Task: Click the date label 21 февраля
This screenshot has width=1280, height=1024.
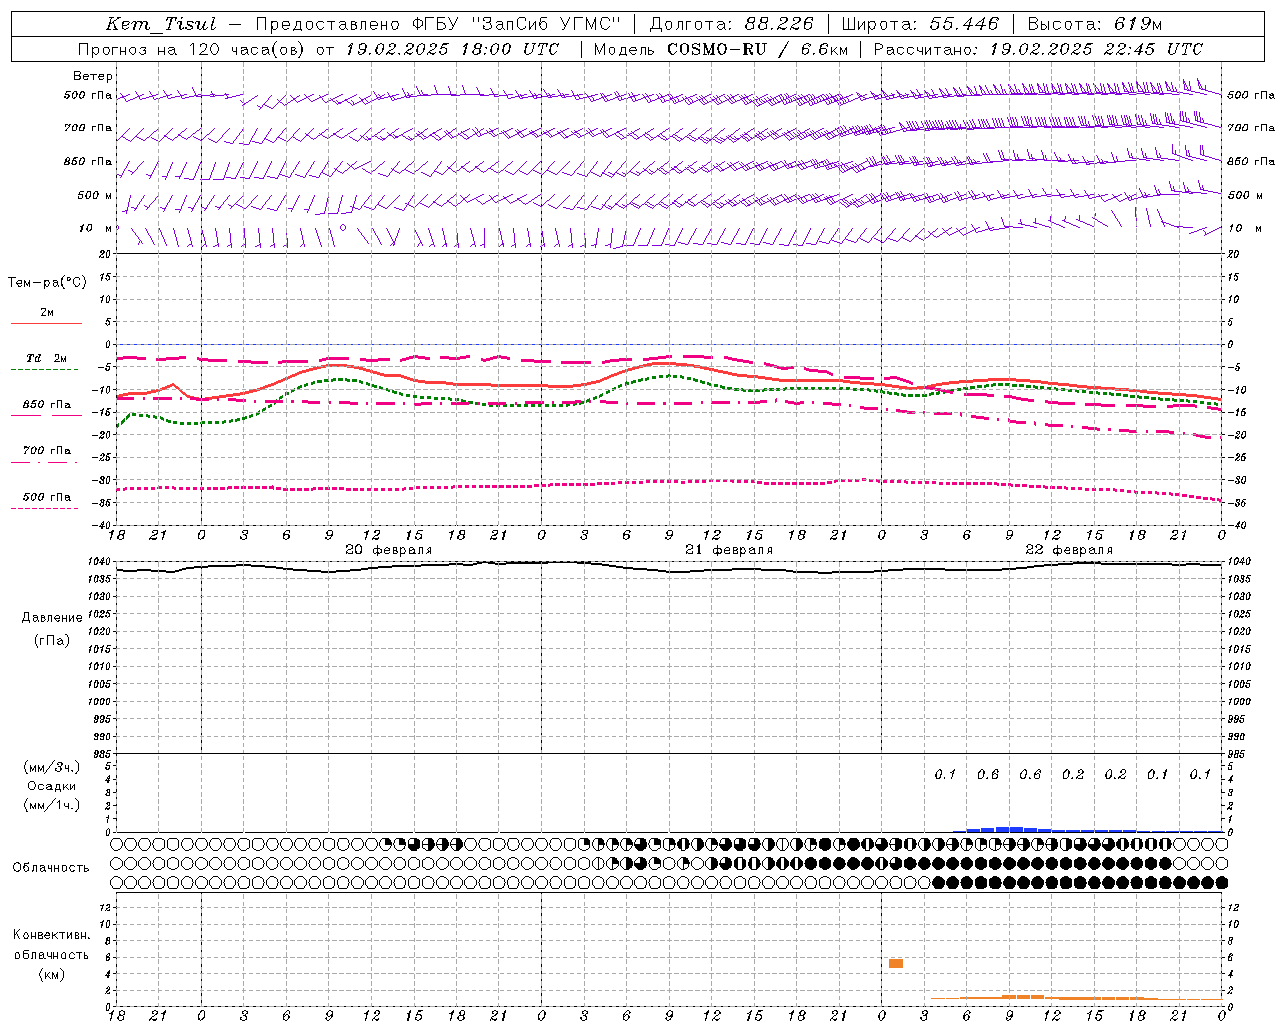Action: [728, 549]
